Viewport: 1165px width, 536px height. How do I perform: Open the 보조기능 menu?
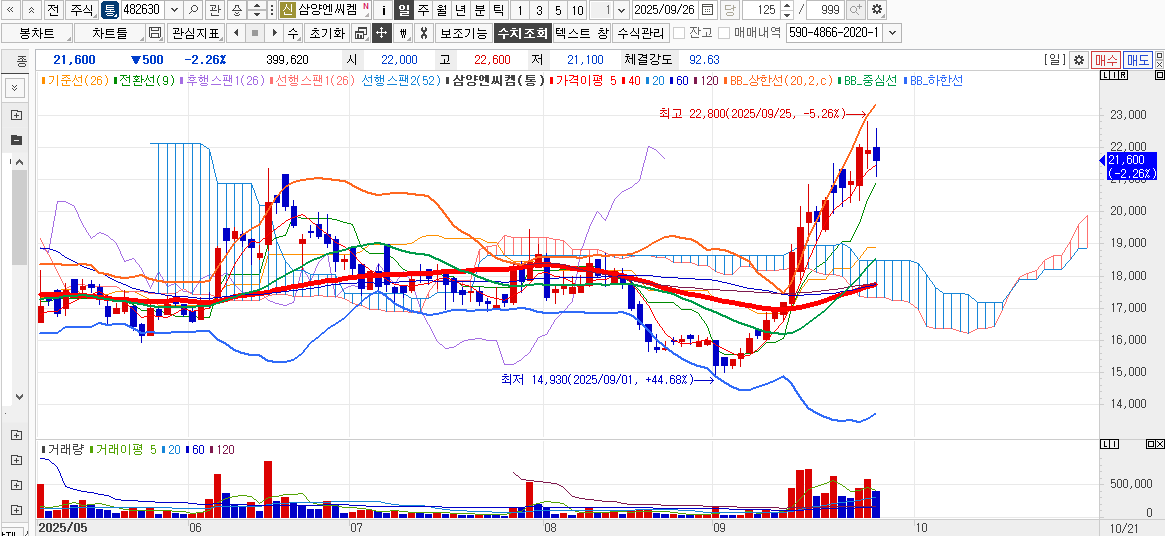pos(463,33)
